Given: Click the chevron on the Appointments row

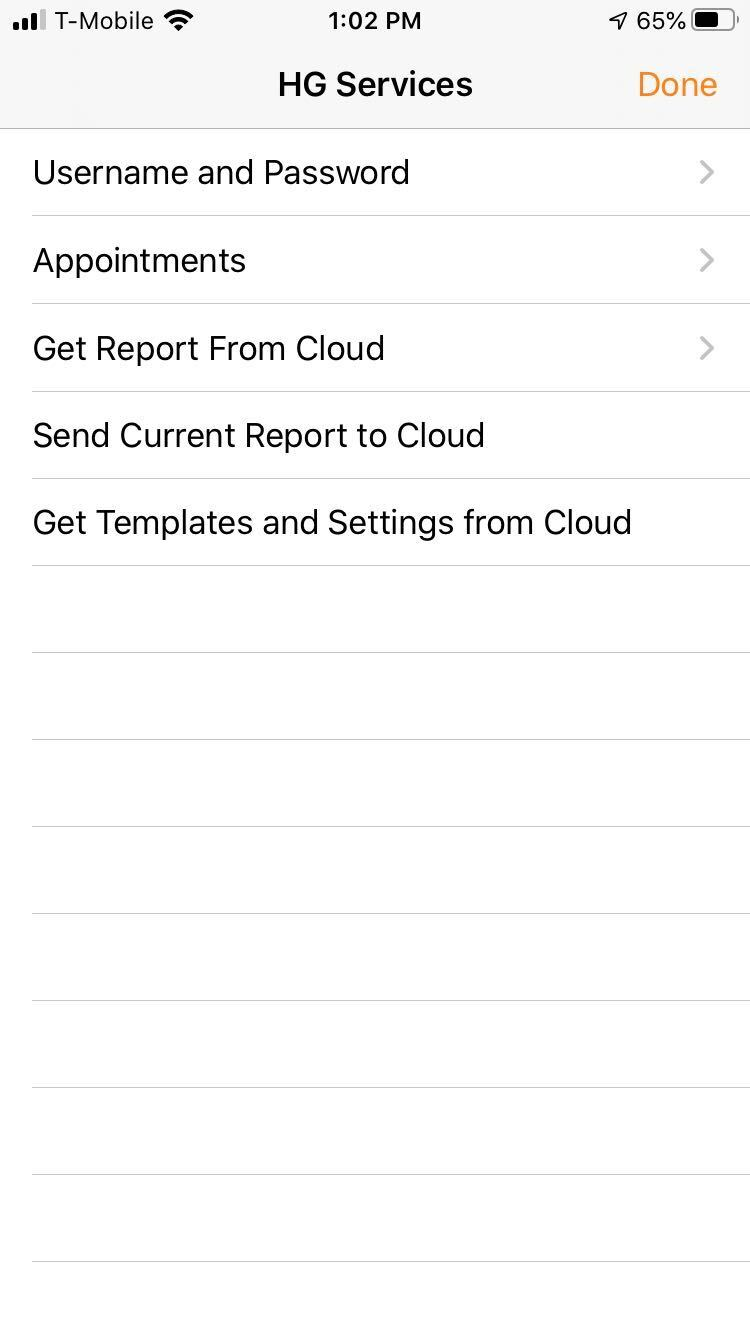Looking at the screenshot, I should point(707,260).
